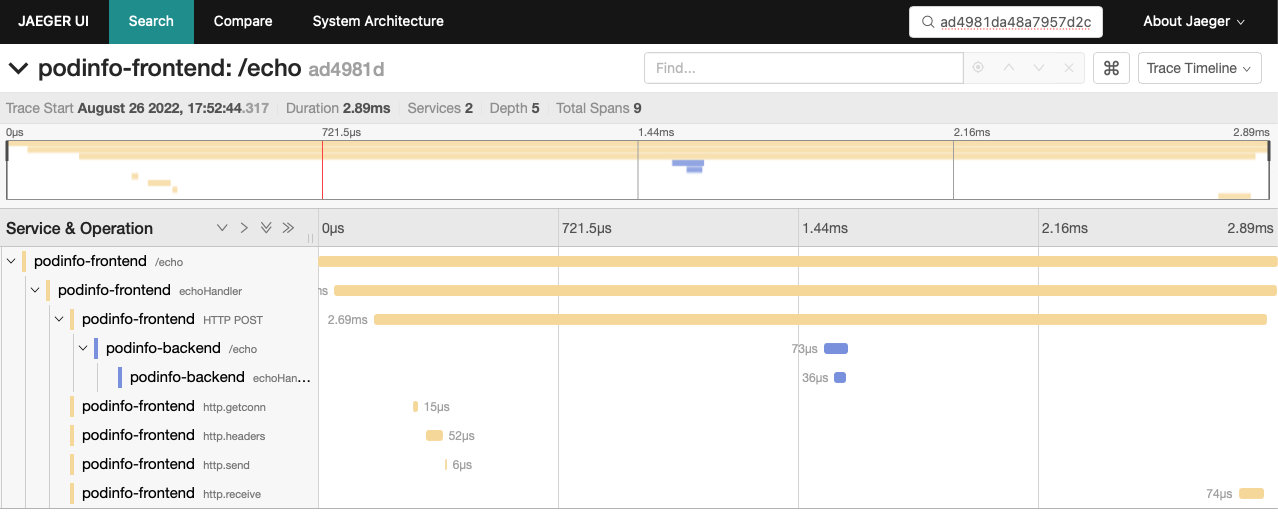Collapse the trace header title chevron
Screen dimensions: 1278x520
point(18,69)
